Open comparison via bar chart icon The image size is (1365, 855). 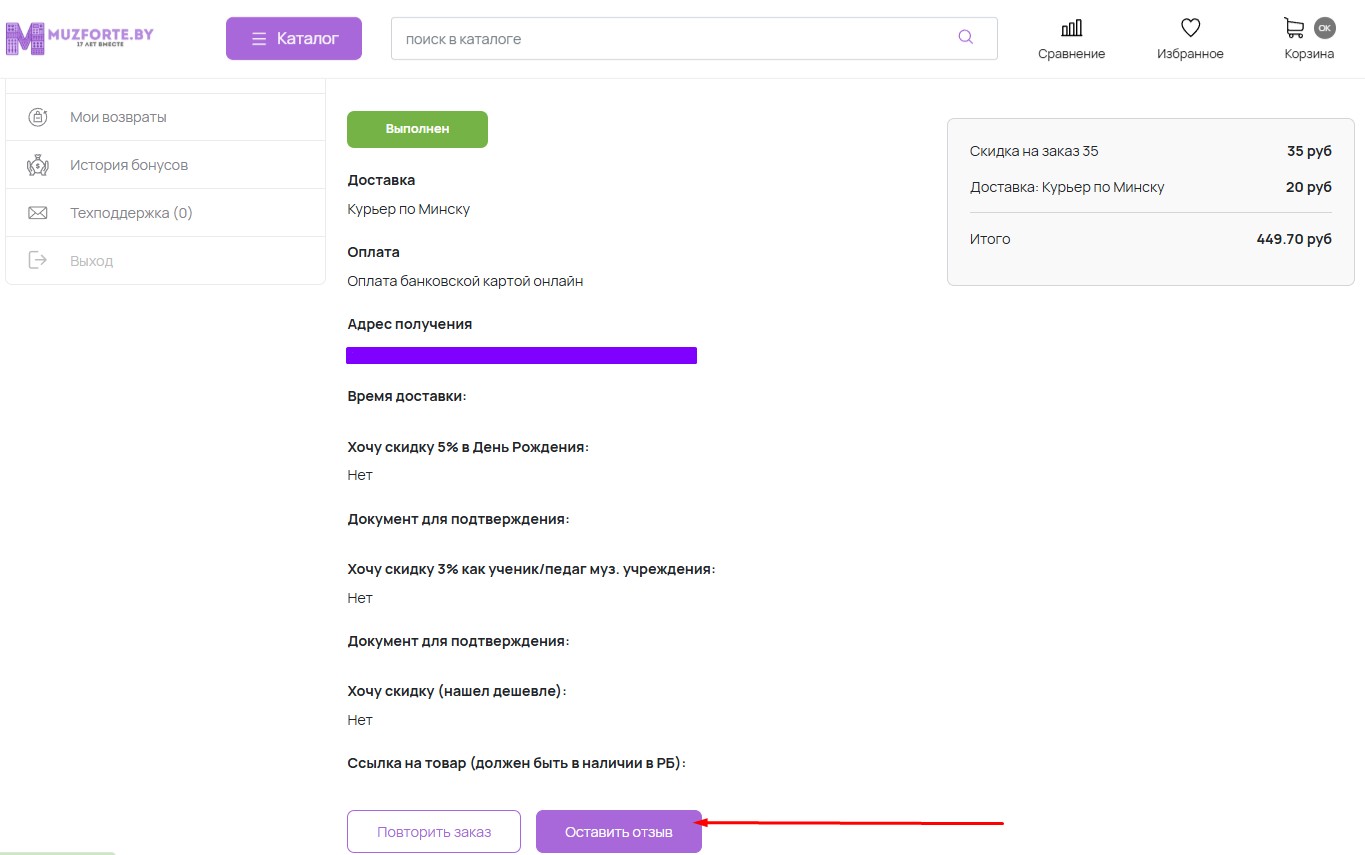tap(1071, 28)
